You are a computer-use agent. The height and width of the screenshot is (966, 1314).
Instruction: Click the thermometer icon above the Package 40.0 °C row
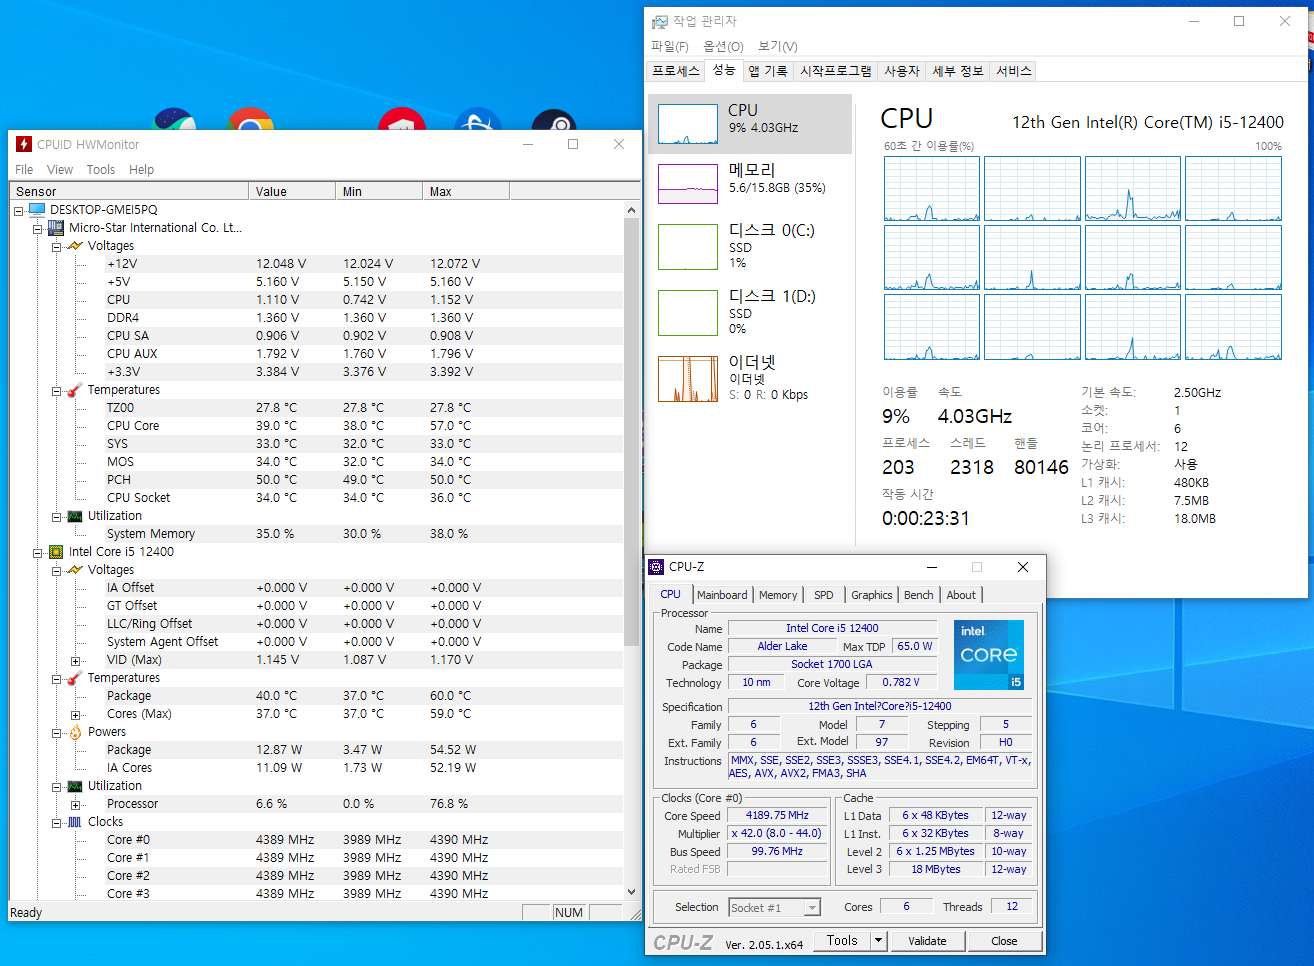[x=75, y=678]
